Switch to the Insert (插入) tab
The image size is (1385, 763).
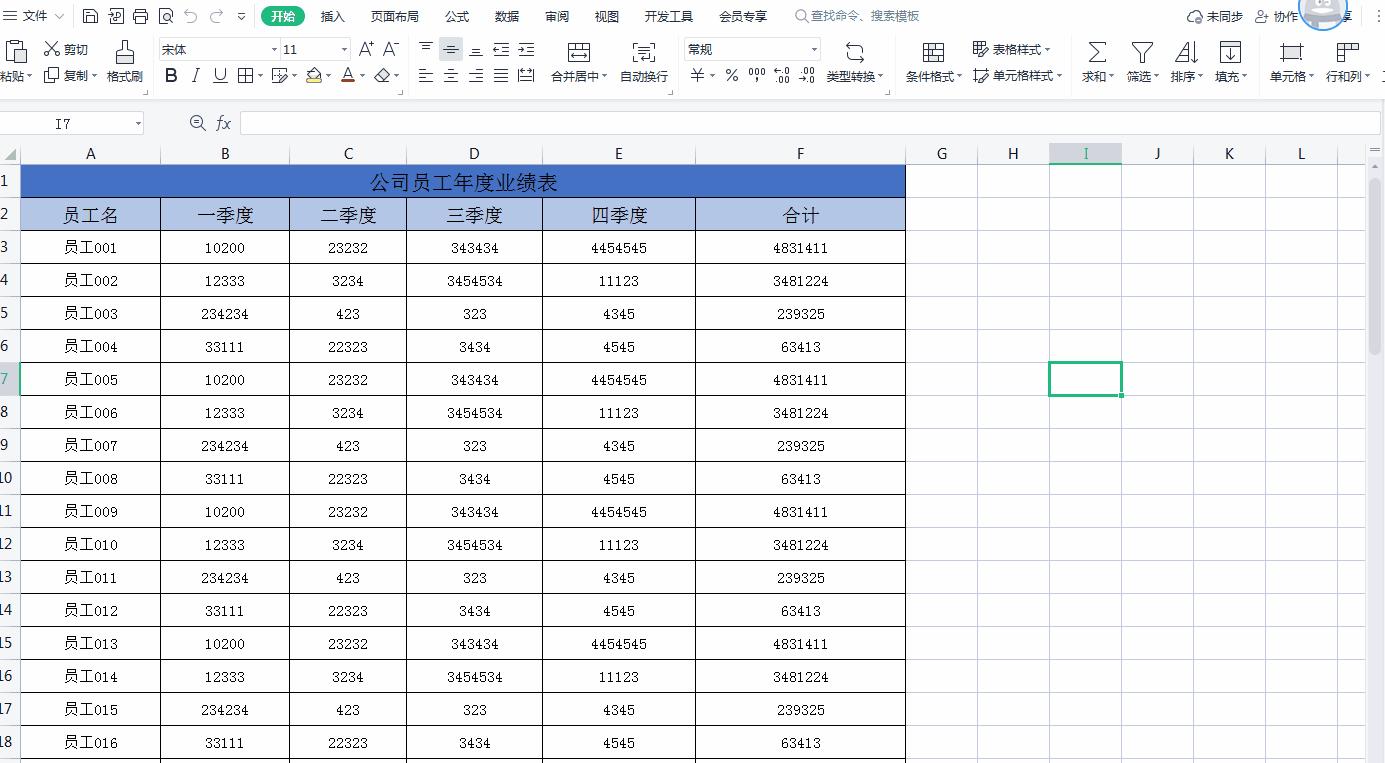[x=333, y=16]
